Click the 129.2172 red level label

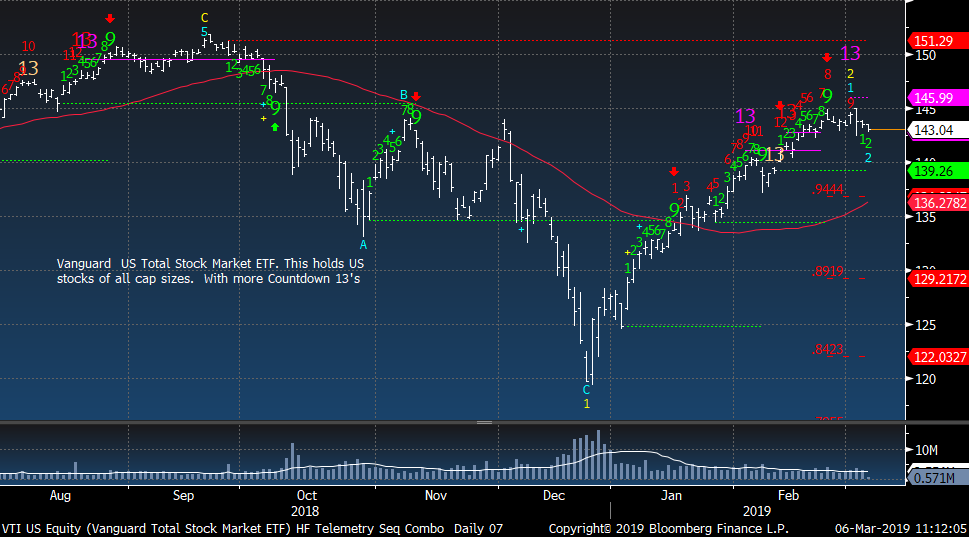click(937, 279)
